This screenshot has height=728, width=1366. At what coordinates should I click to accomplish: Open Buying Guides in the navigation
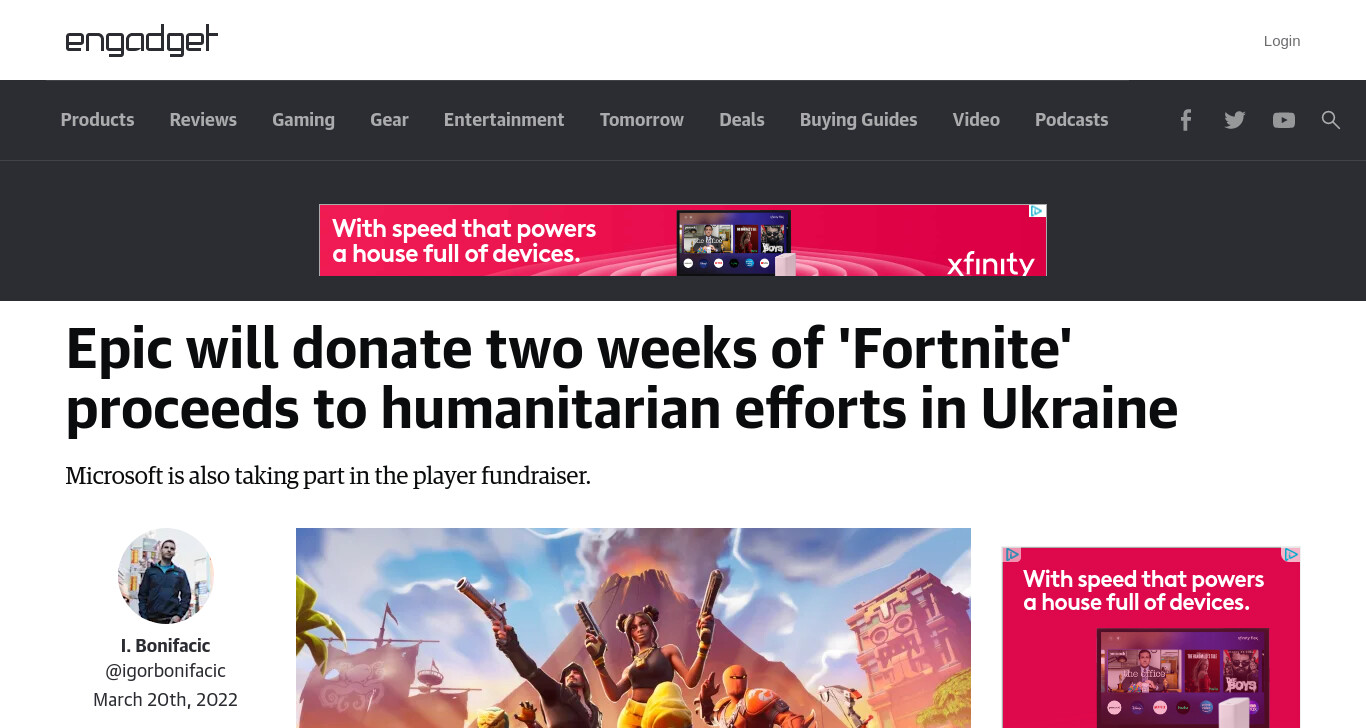(x=858, y=120)
